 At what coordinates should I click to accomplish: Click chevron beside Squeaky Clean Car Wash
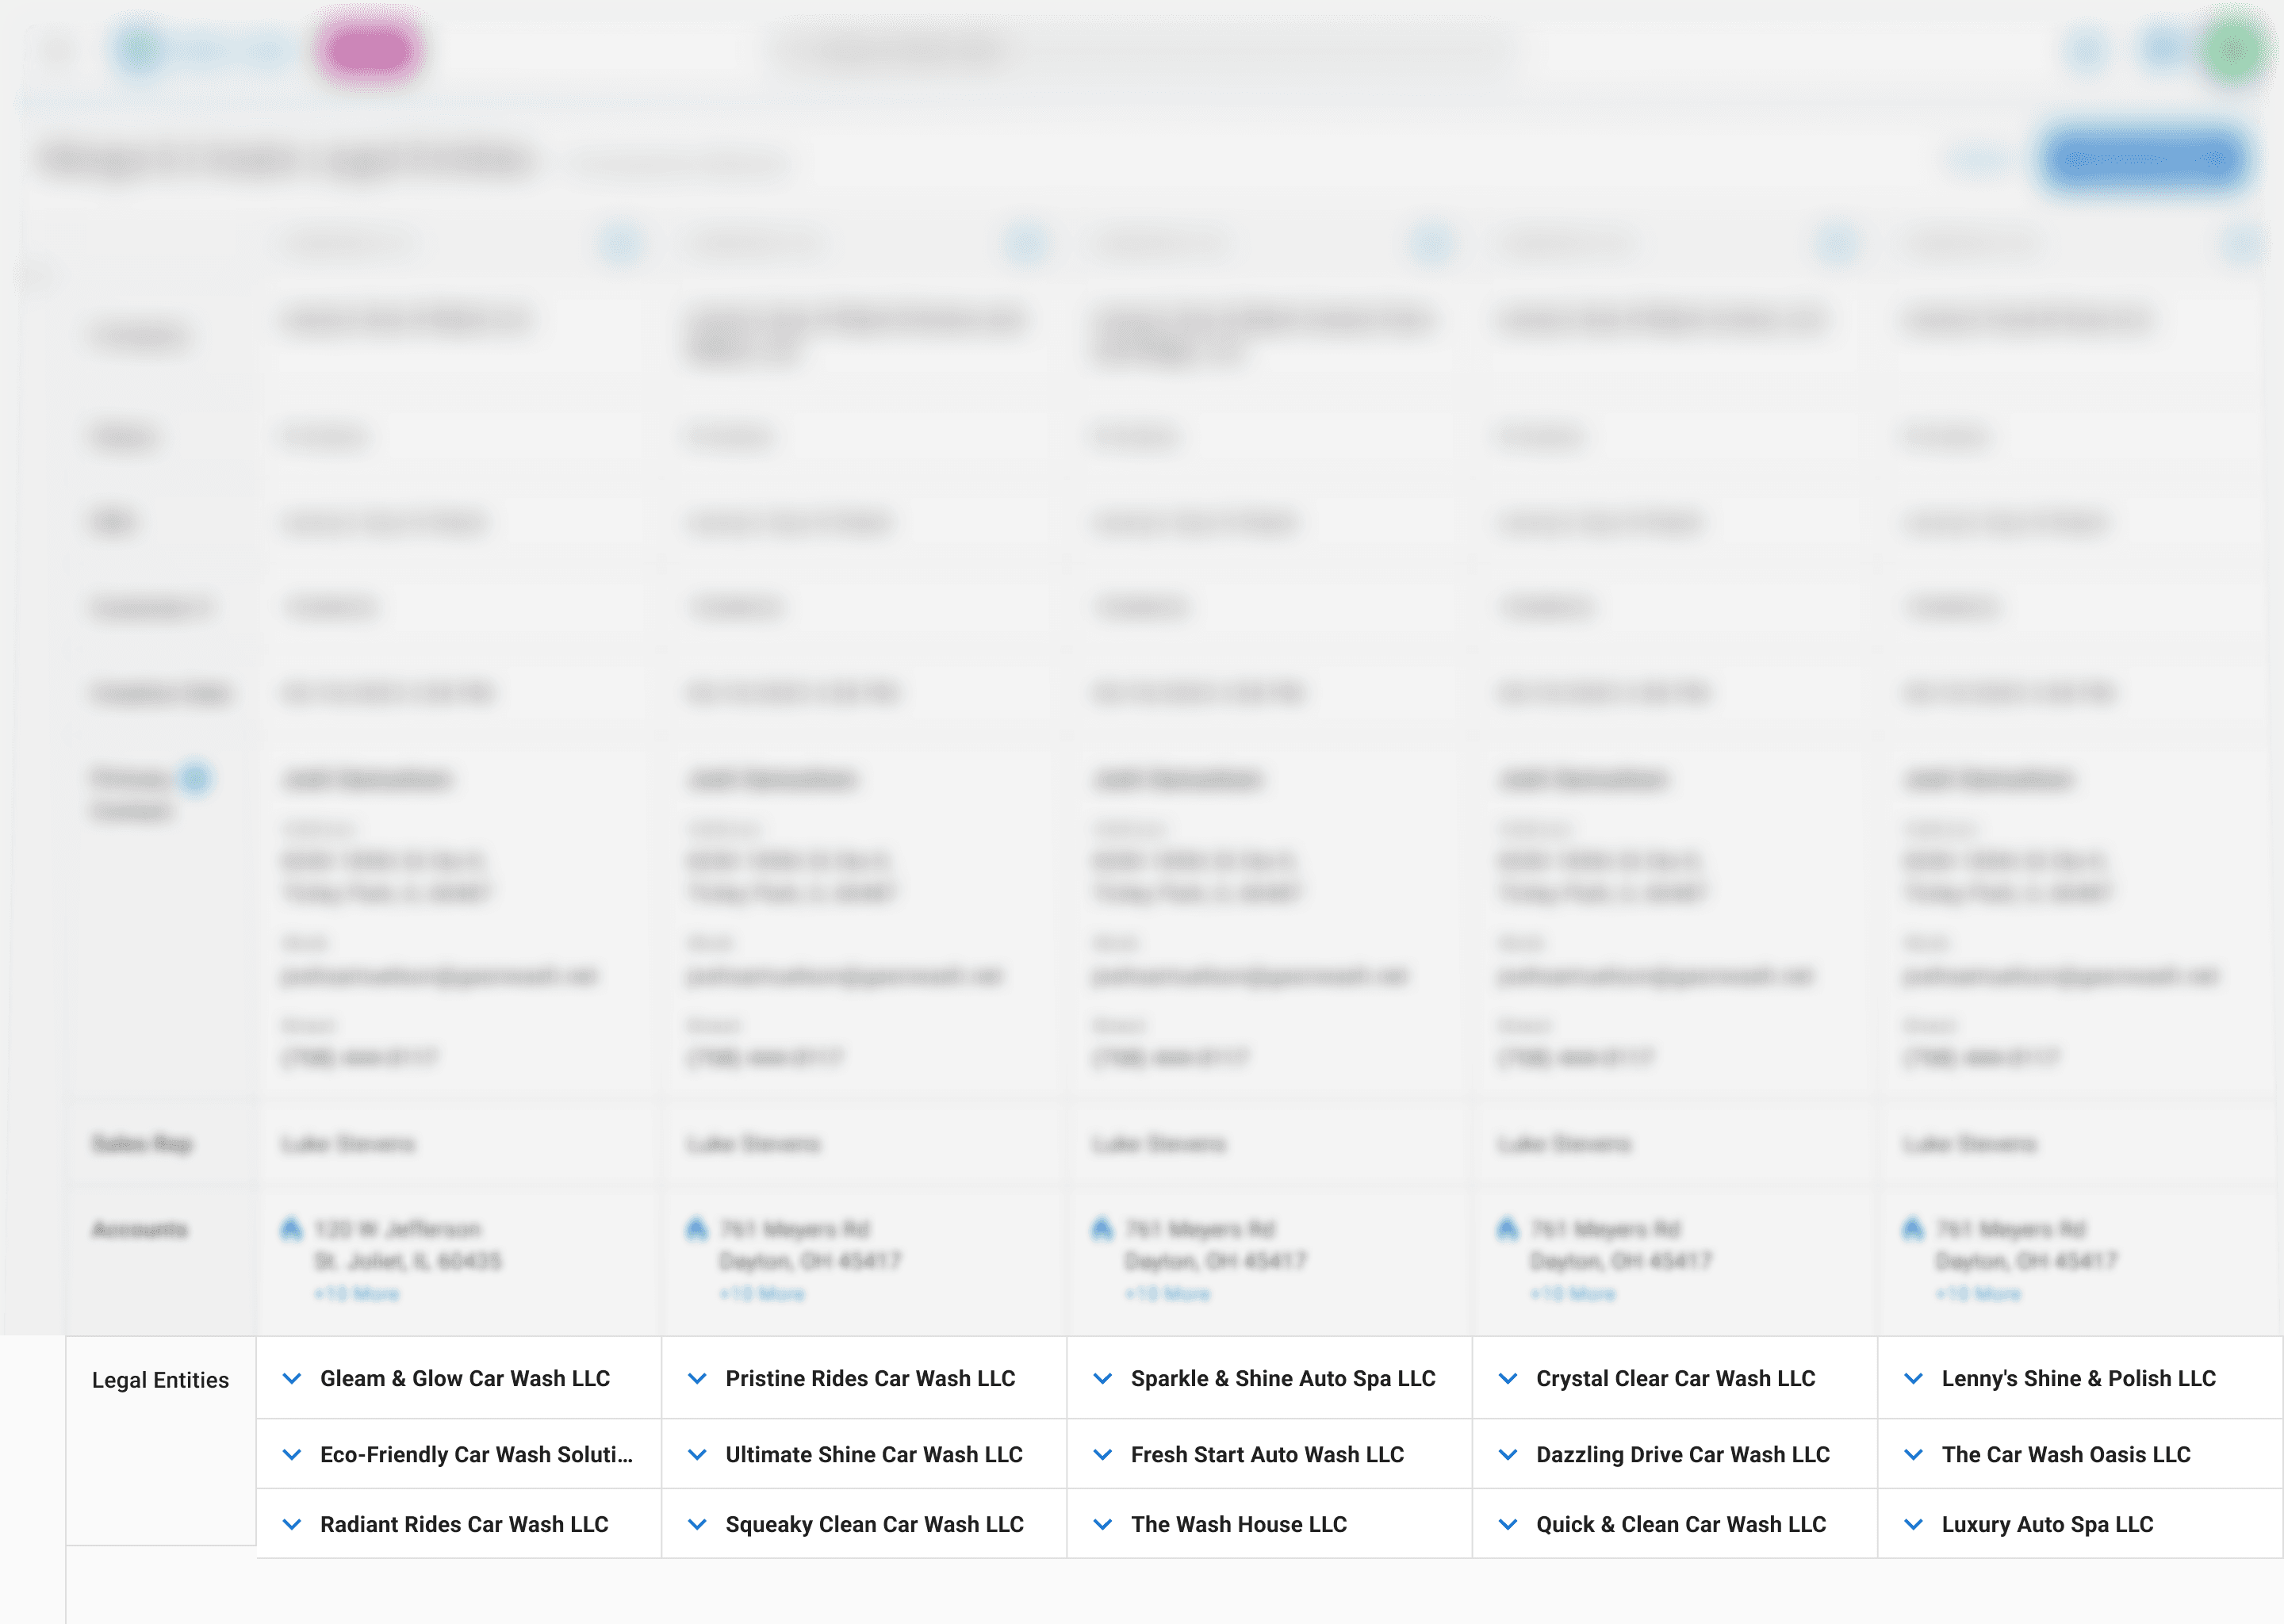698,1525
